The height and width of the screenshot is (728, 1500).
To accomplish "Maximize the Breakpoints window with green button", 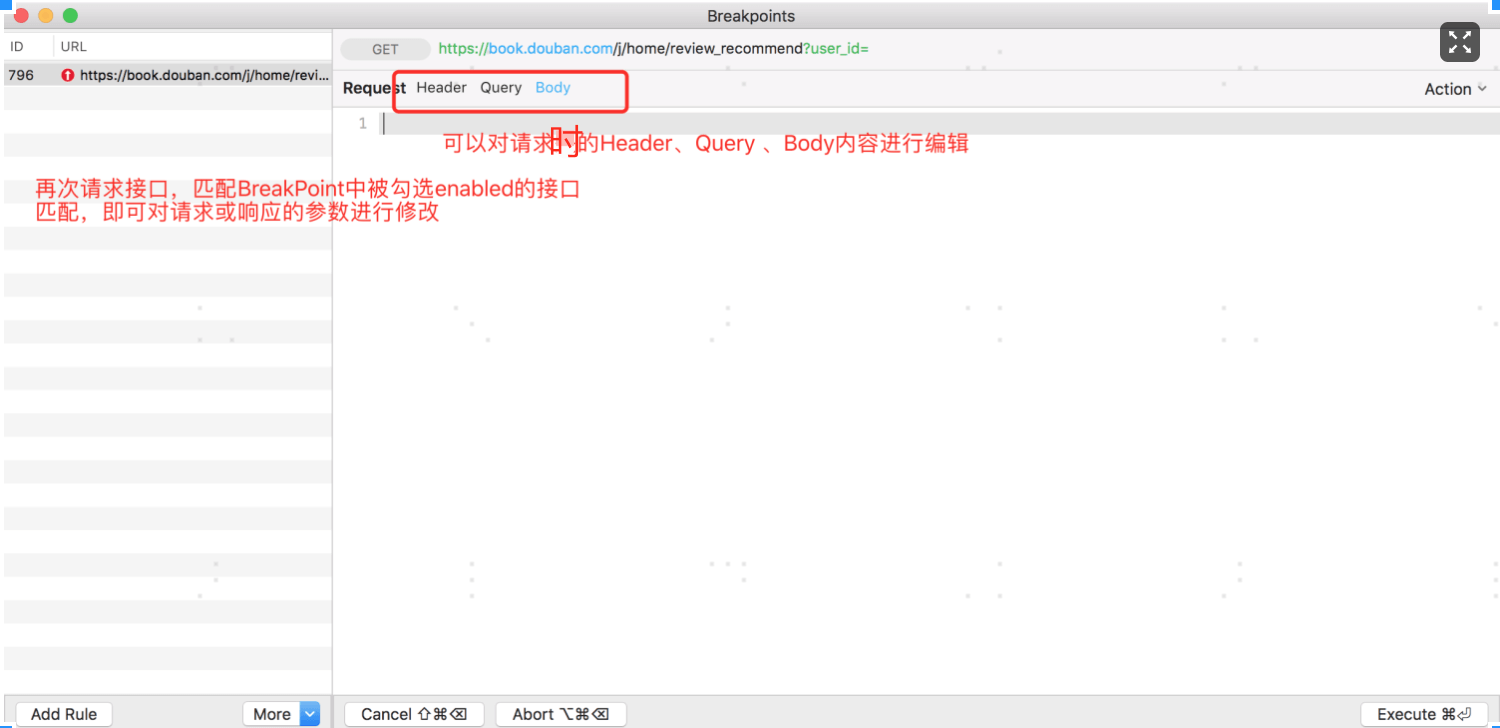I will (70, 16).
